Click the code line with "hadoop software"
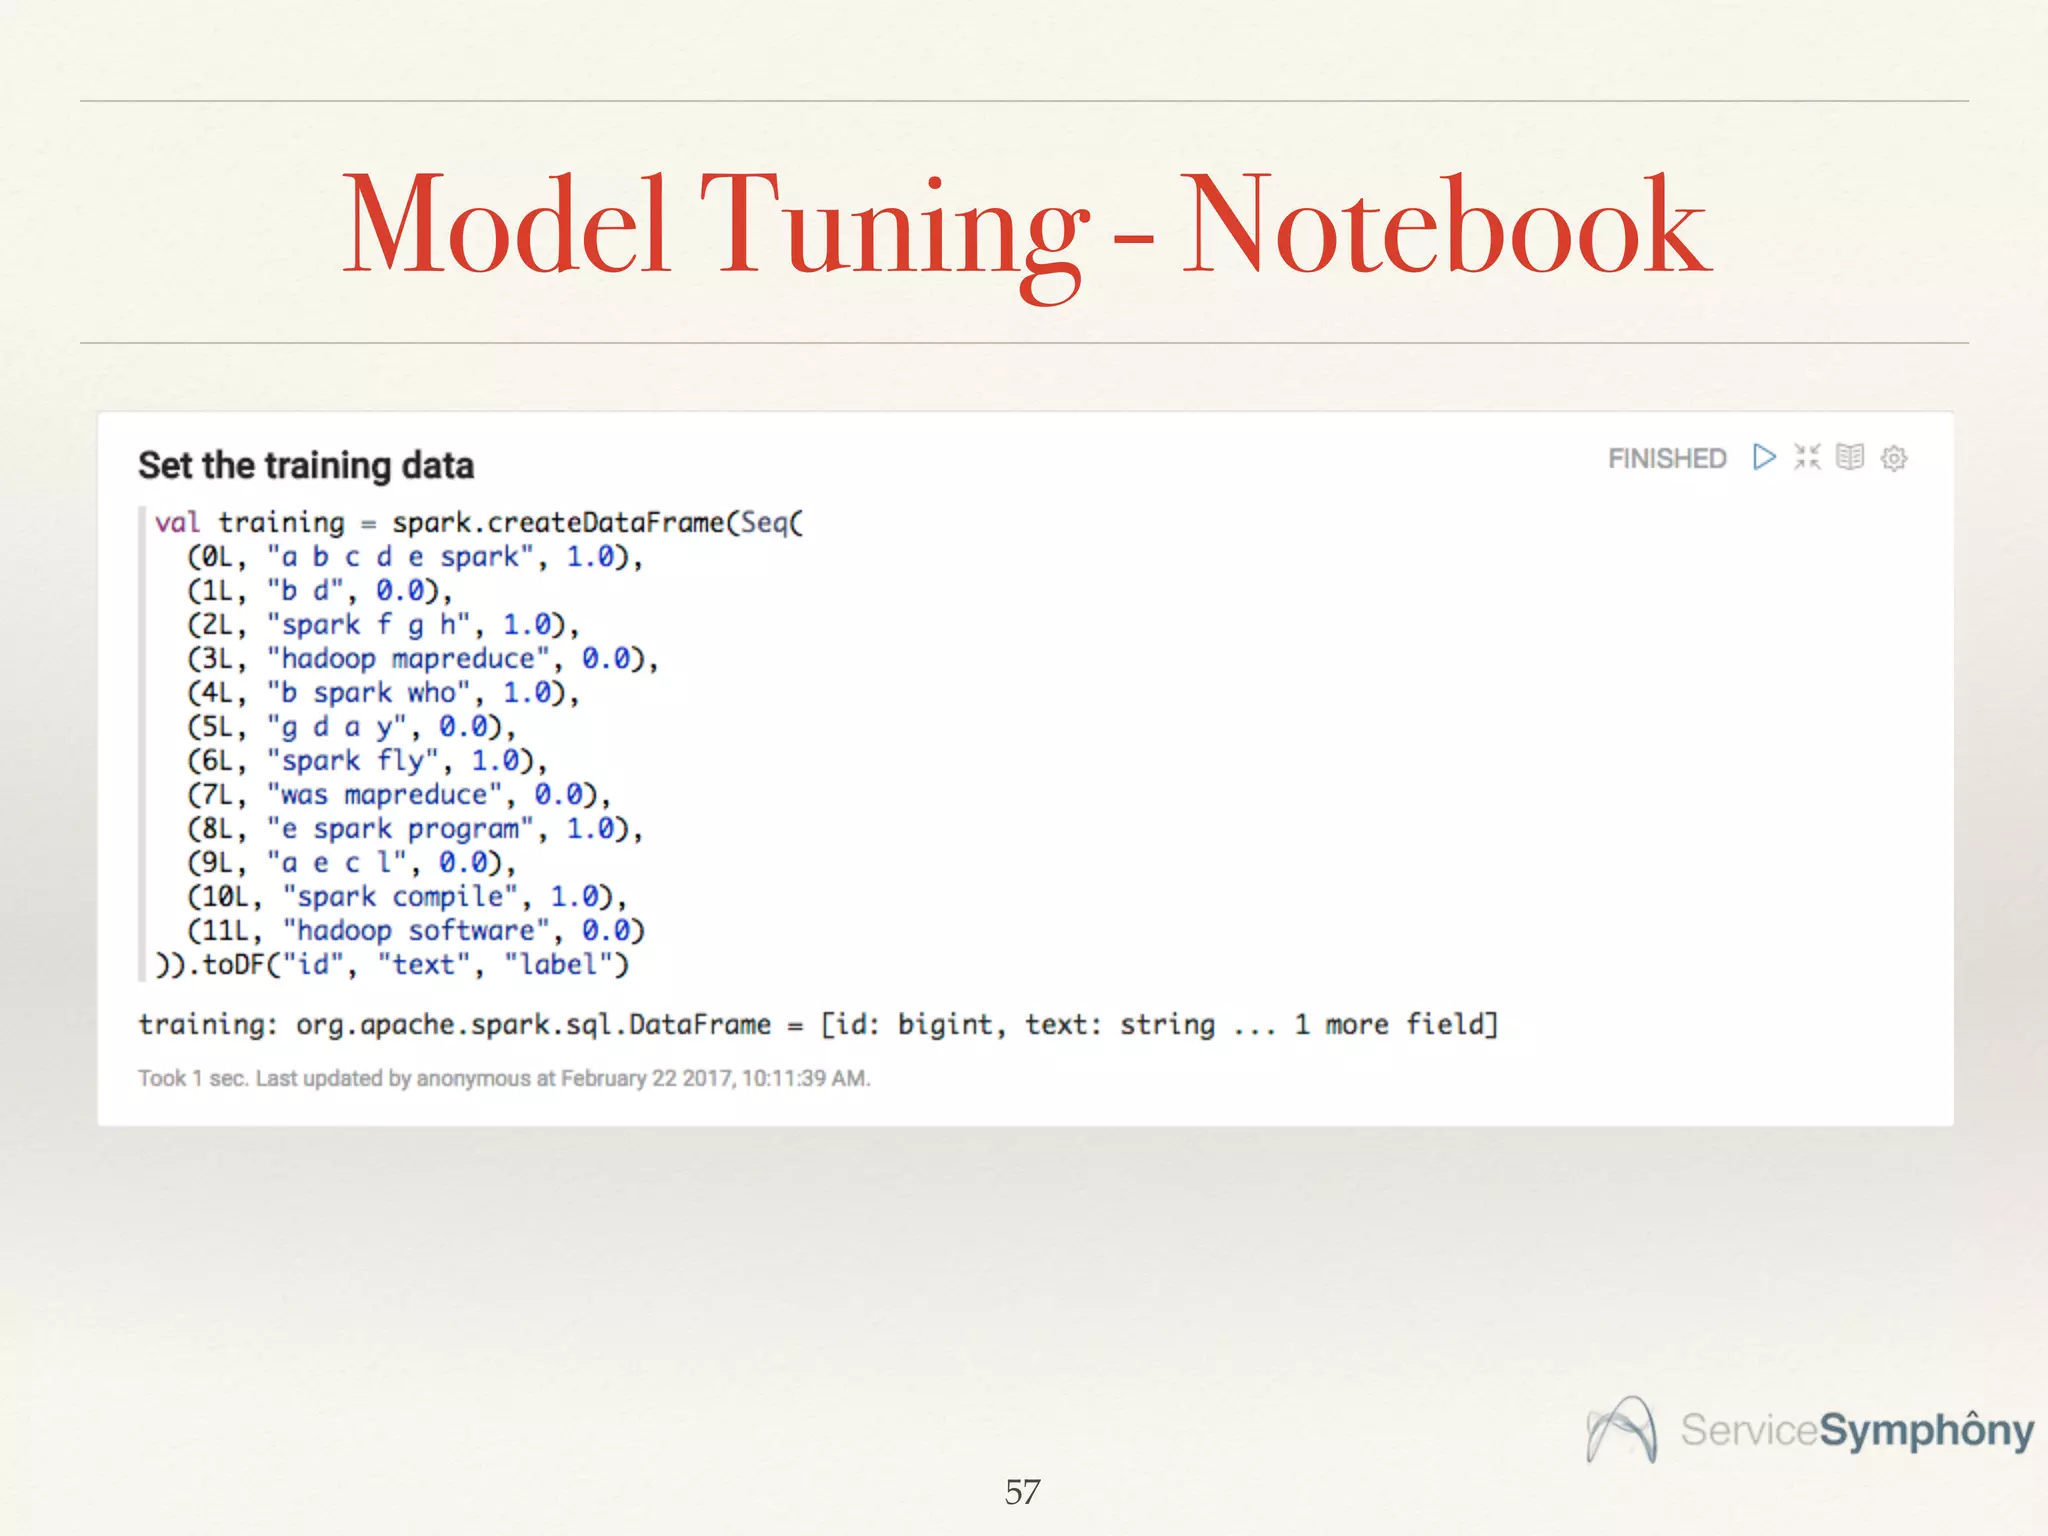2048x1536 pixels. (x=414, y=931)
